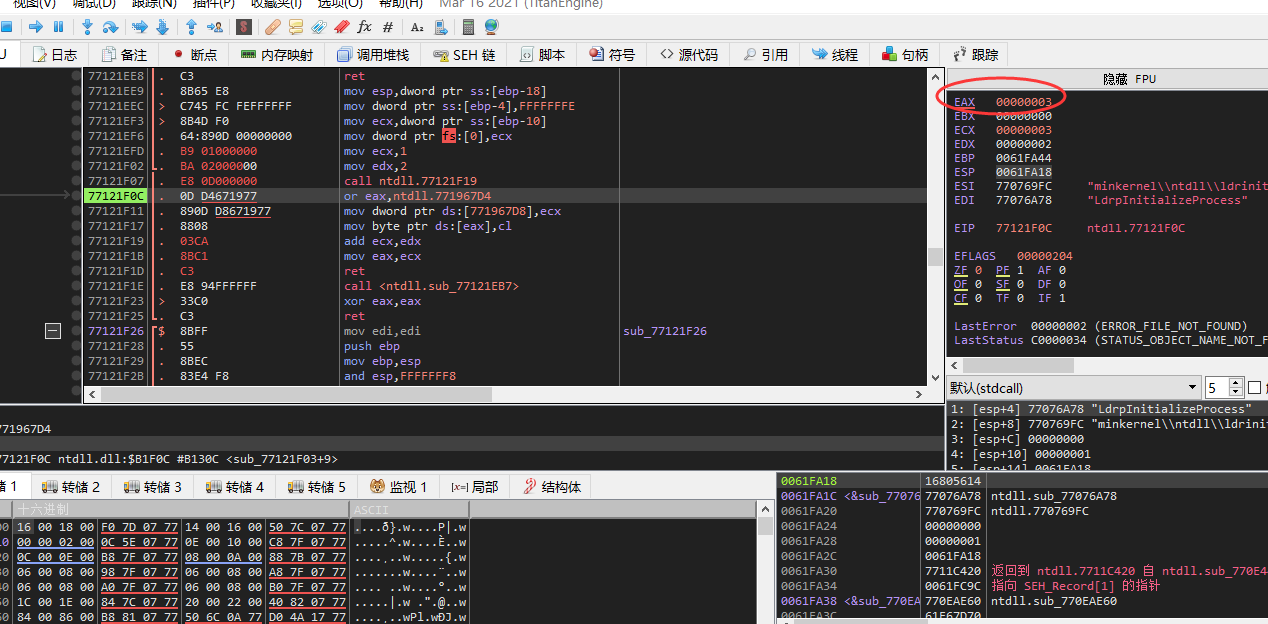This screenshot has height=624, width=1268.
Task: Switch to the 转储 3 dump tab
Action: tap(153, 487)
